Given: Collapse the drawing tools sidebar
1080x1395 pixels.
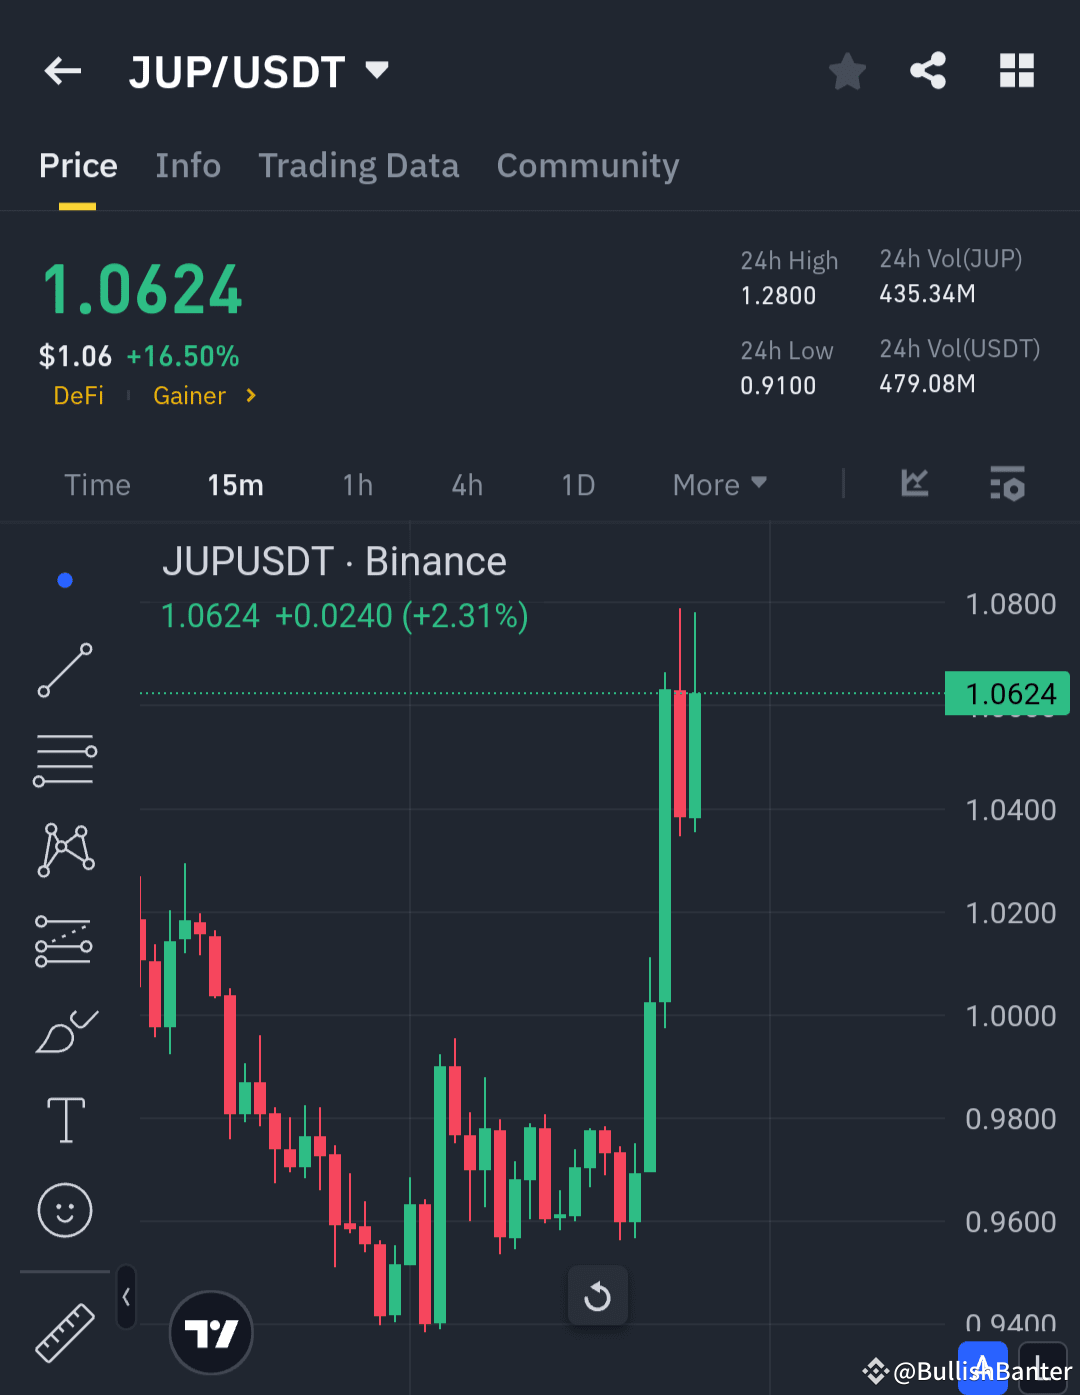Looking at the screenshot, I should [126, 1296].
